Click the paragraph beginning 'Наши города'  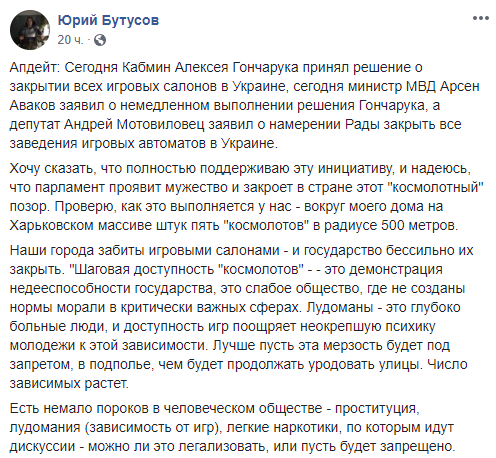(x=242, y=317)
